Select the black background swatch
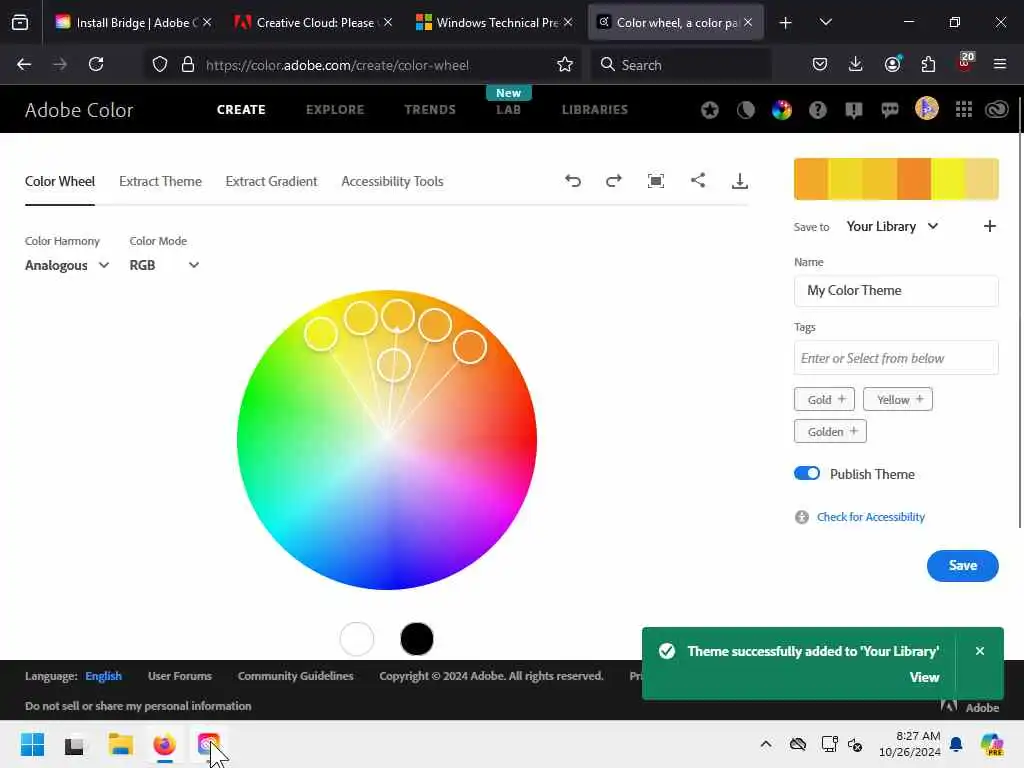This screenshot has height=768, width=1024. tap(417, 639)
